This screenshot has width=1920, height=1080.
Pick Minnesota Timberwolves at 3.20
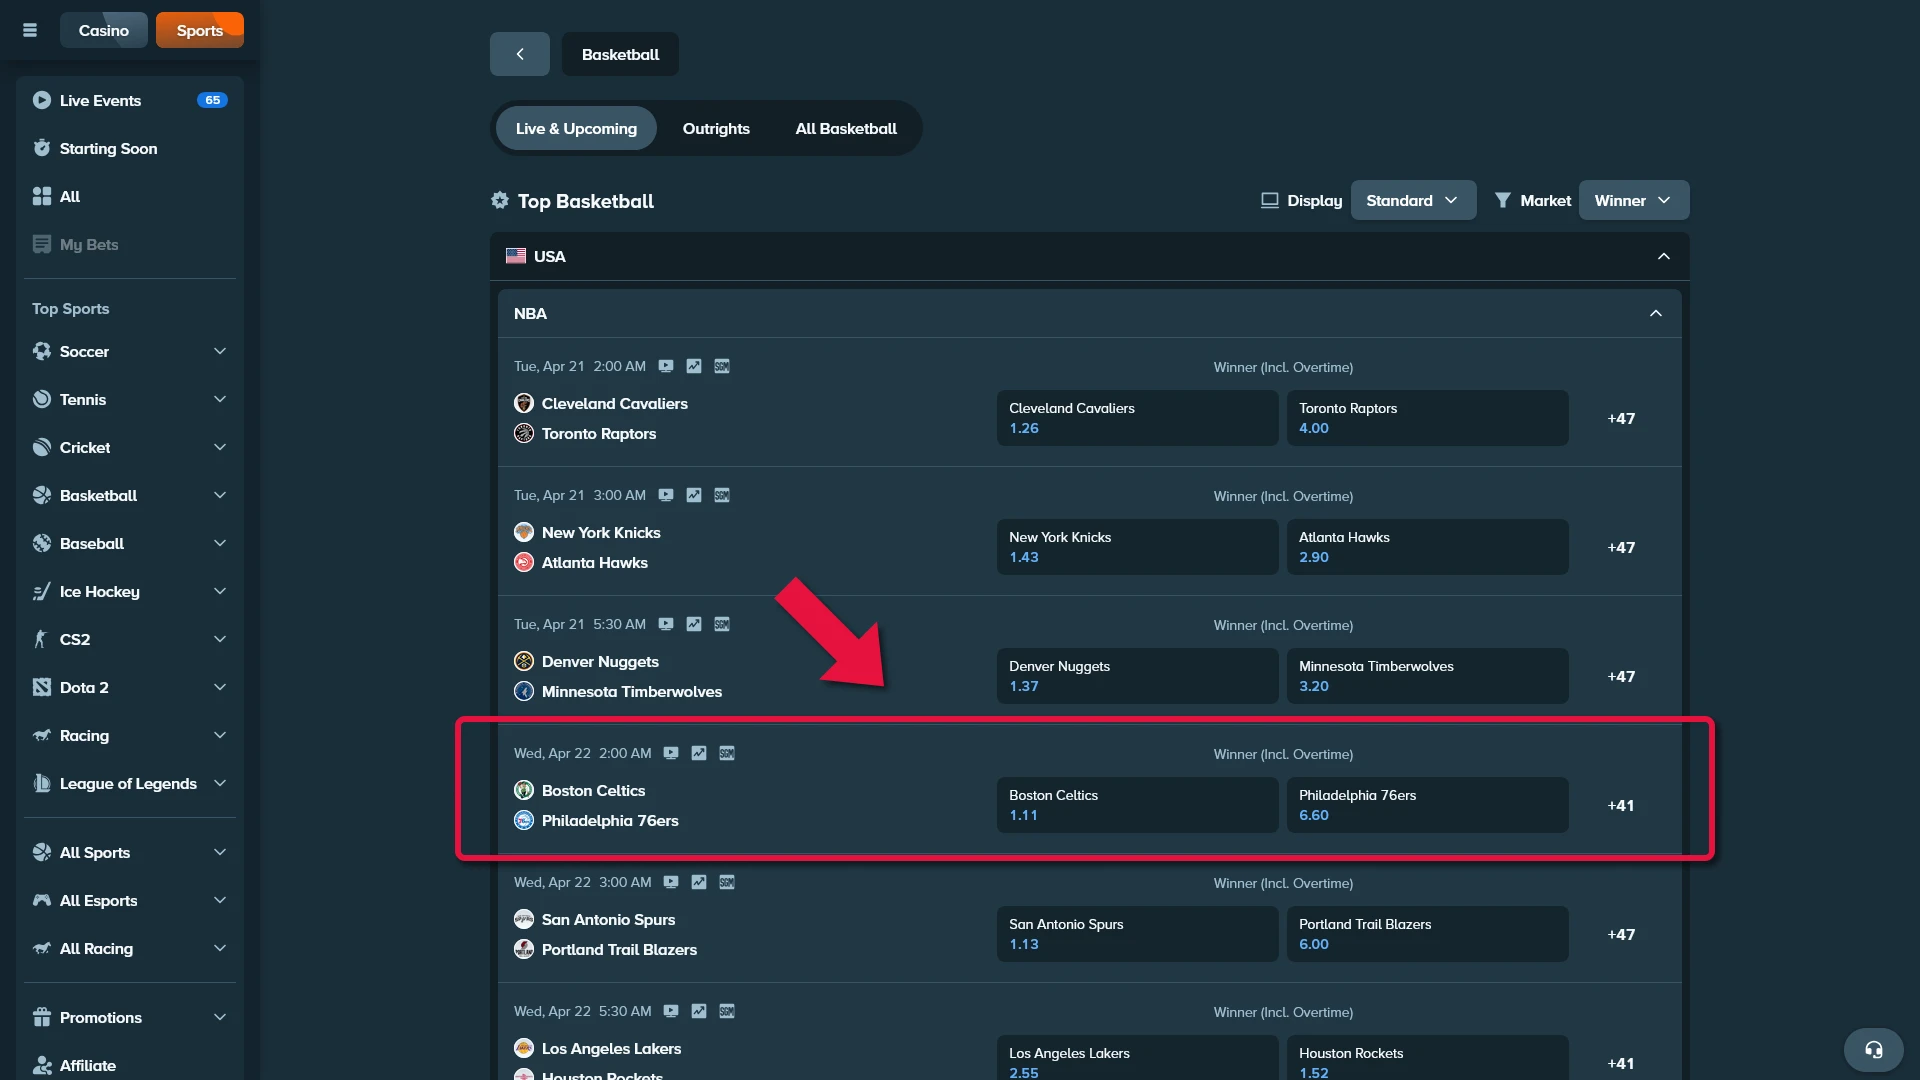click(1428, 676)
